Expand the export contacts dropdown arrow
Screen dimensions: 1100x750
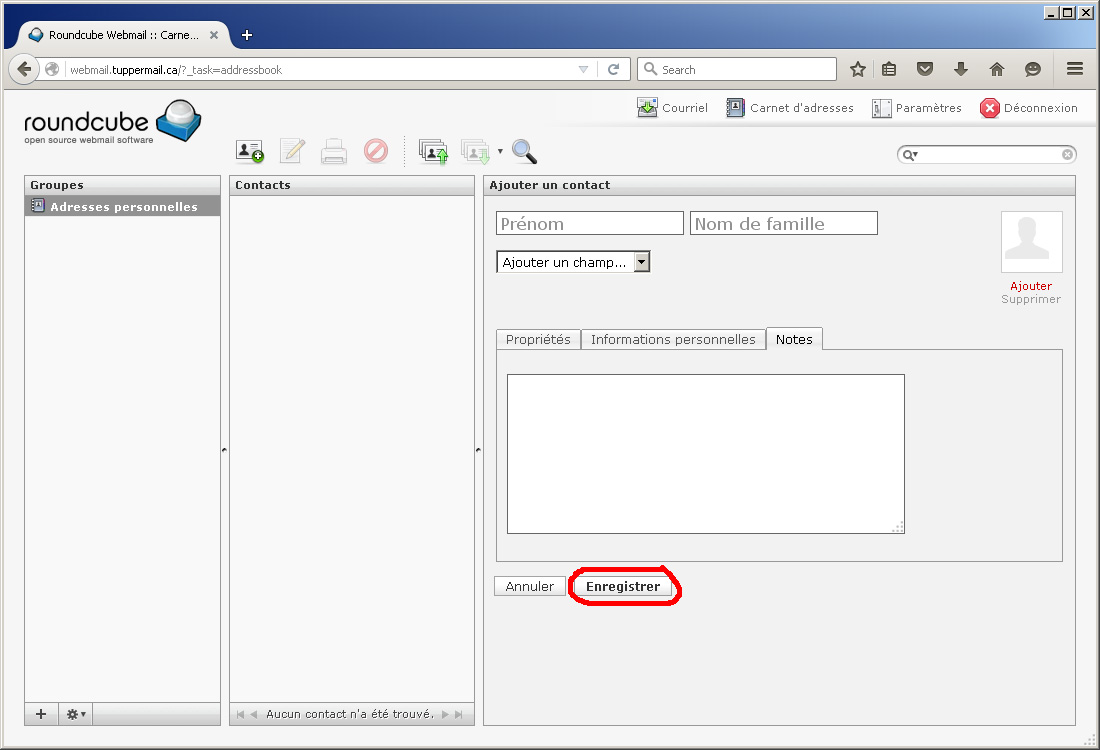pos(500,152)
